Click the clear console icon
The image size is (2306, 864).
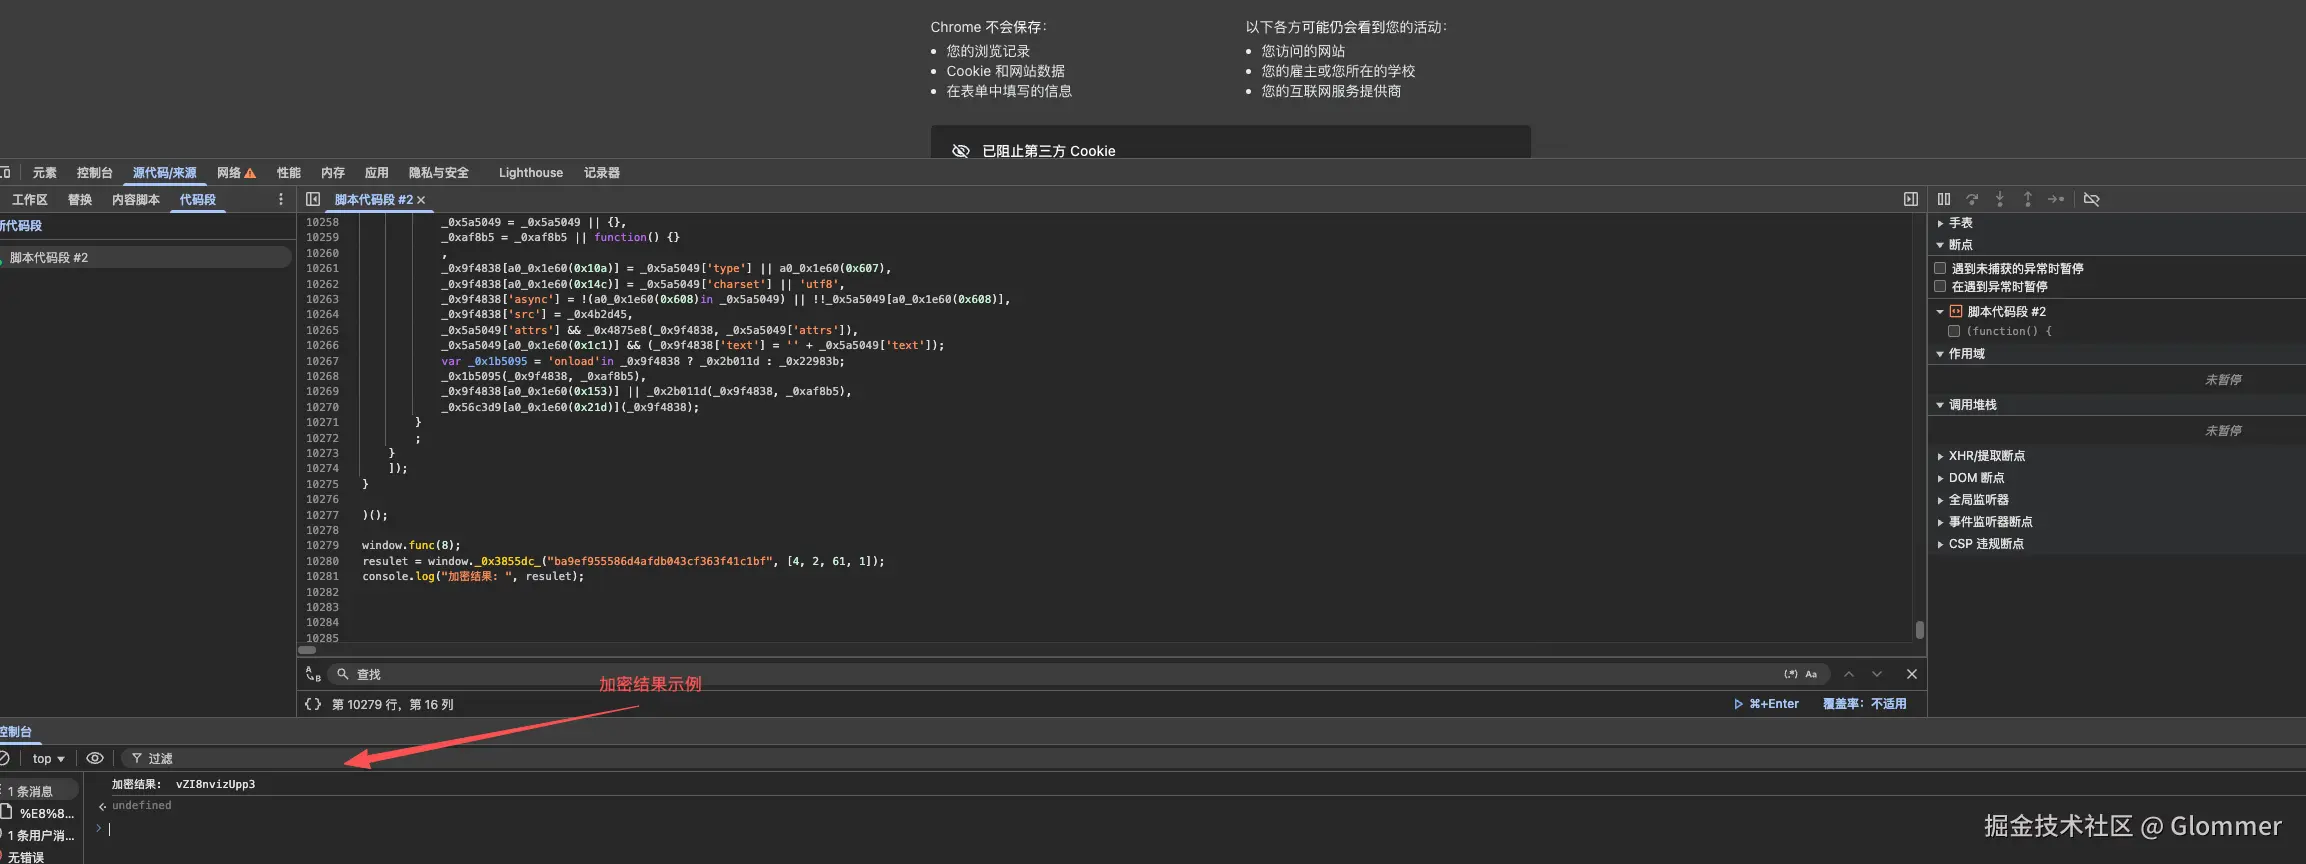[x=4, y=758]
